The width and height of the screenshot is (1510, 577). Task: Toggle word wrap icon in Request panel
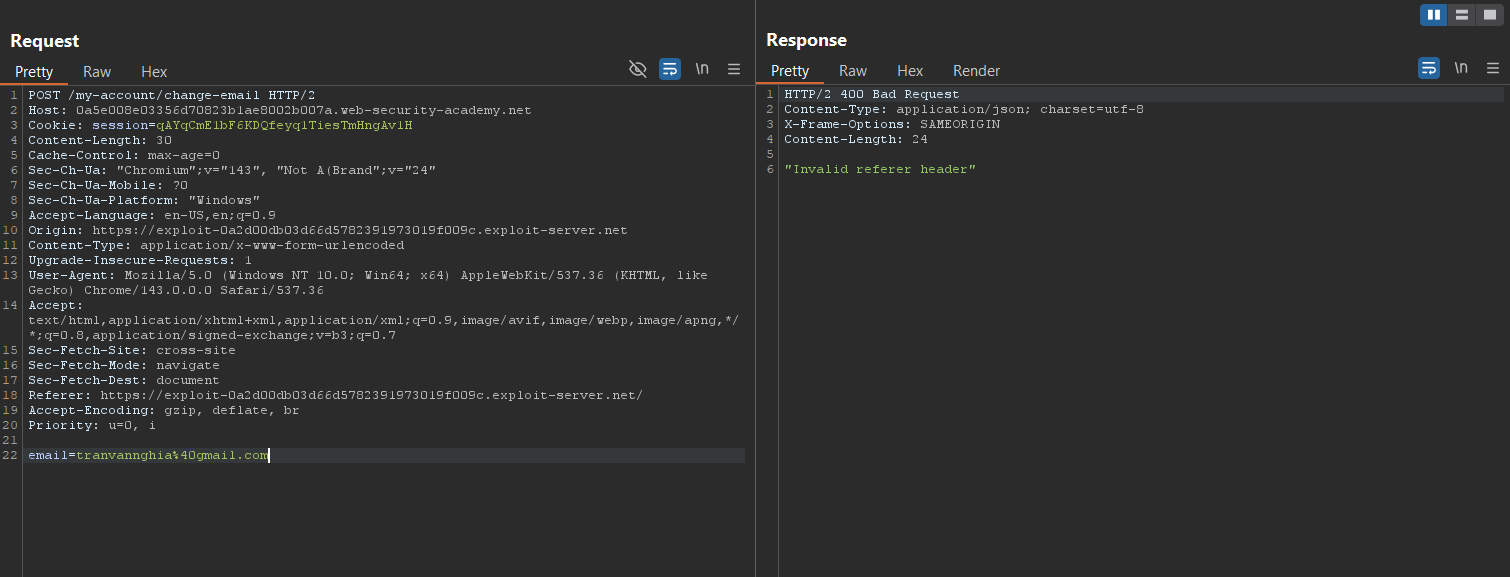coord(670,69)
